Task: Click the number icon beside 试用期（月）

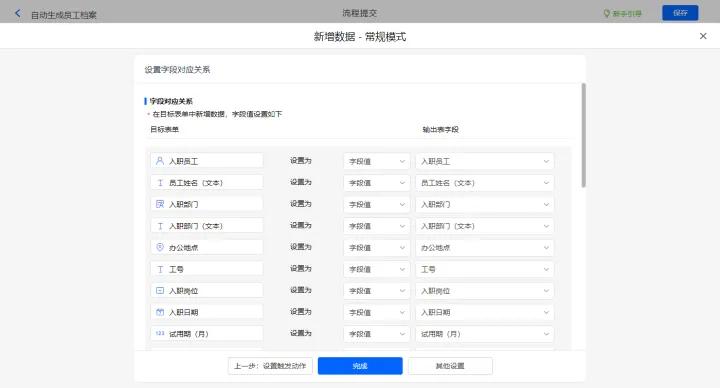Action: 160,333
